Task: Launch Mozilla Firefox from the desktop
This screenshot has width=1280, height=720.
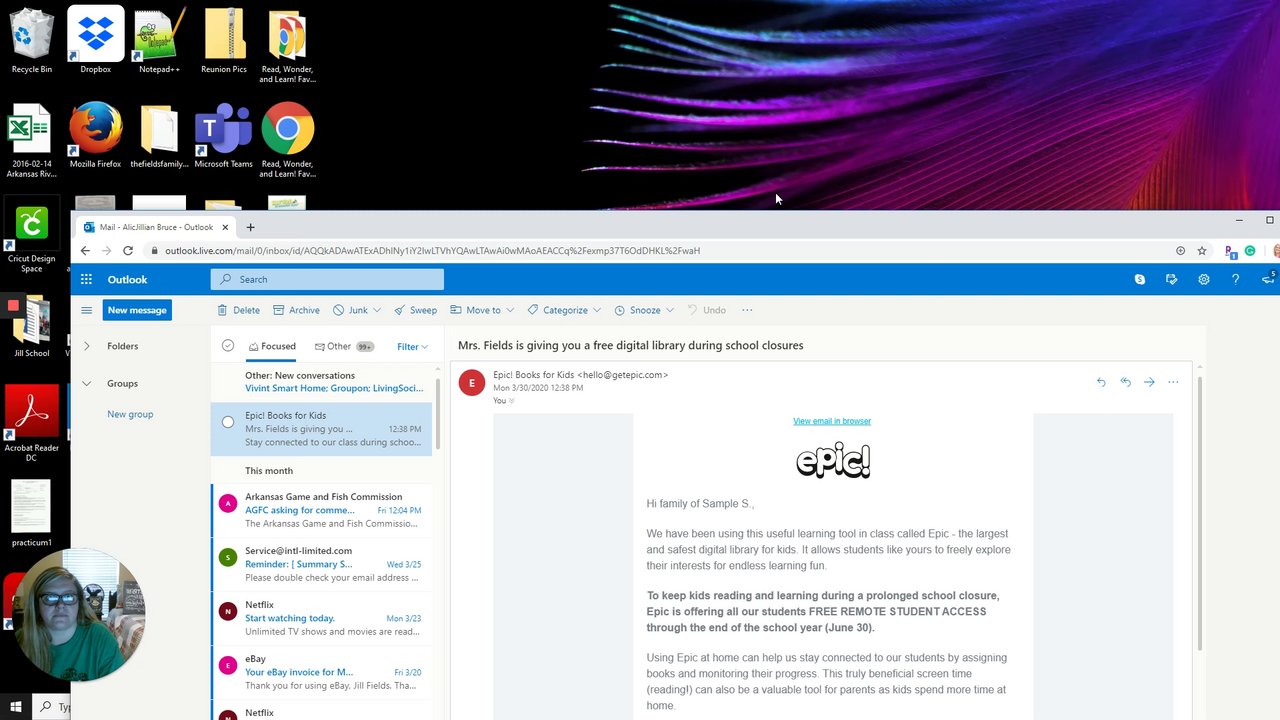Action: point(96,135)
